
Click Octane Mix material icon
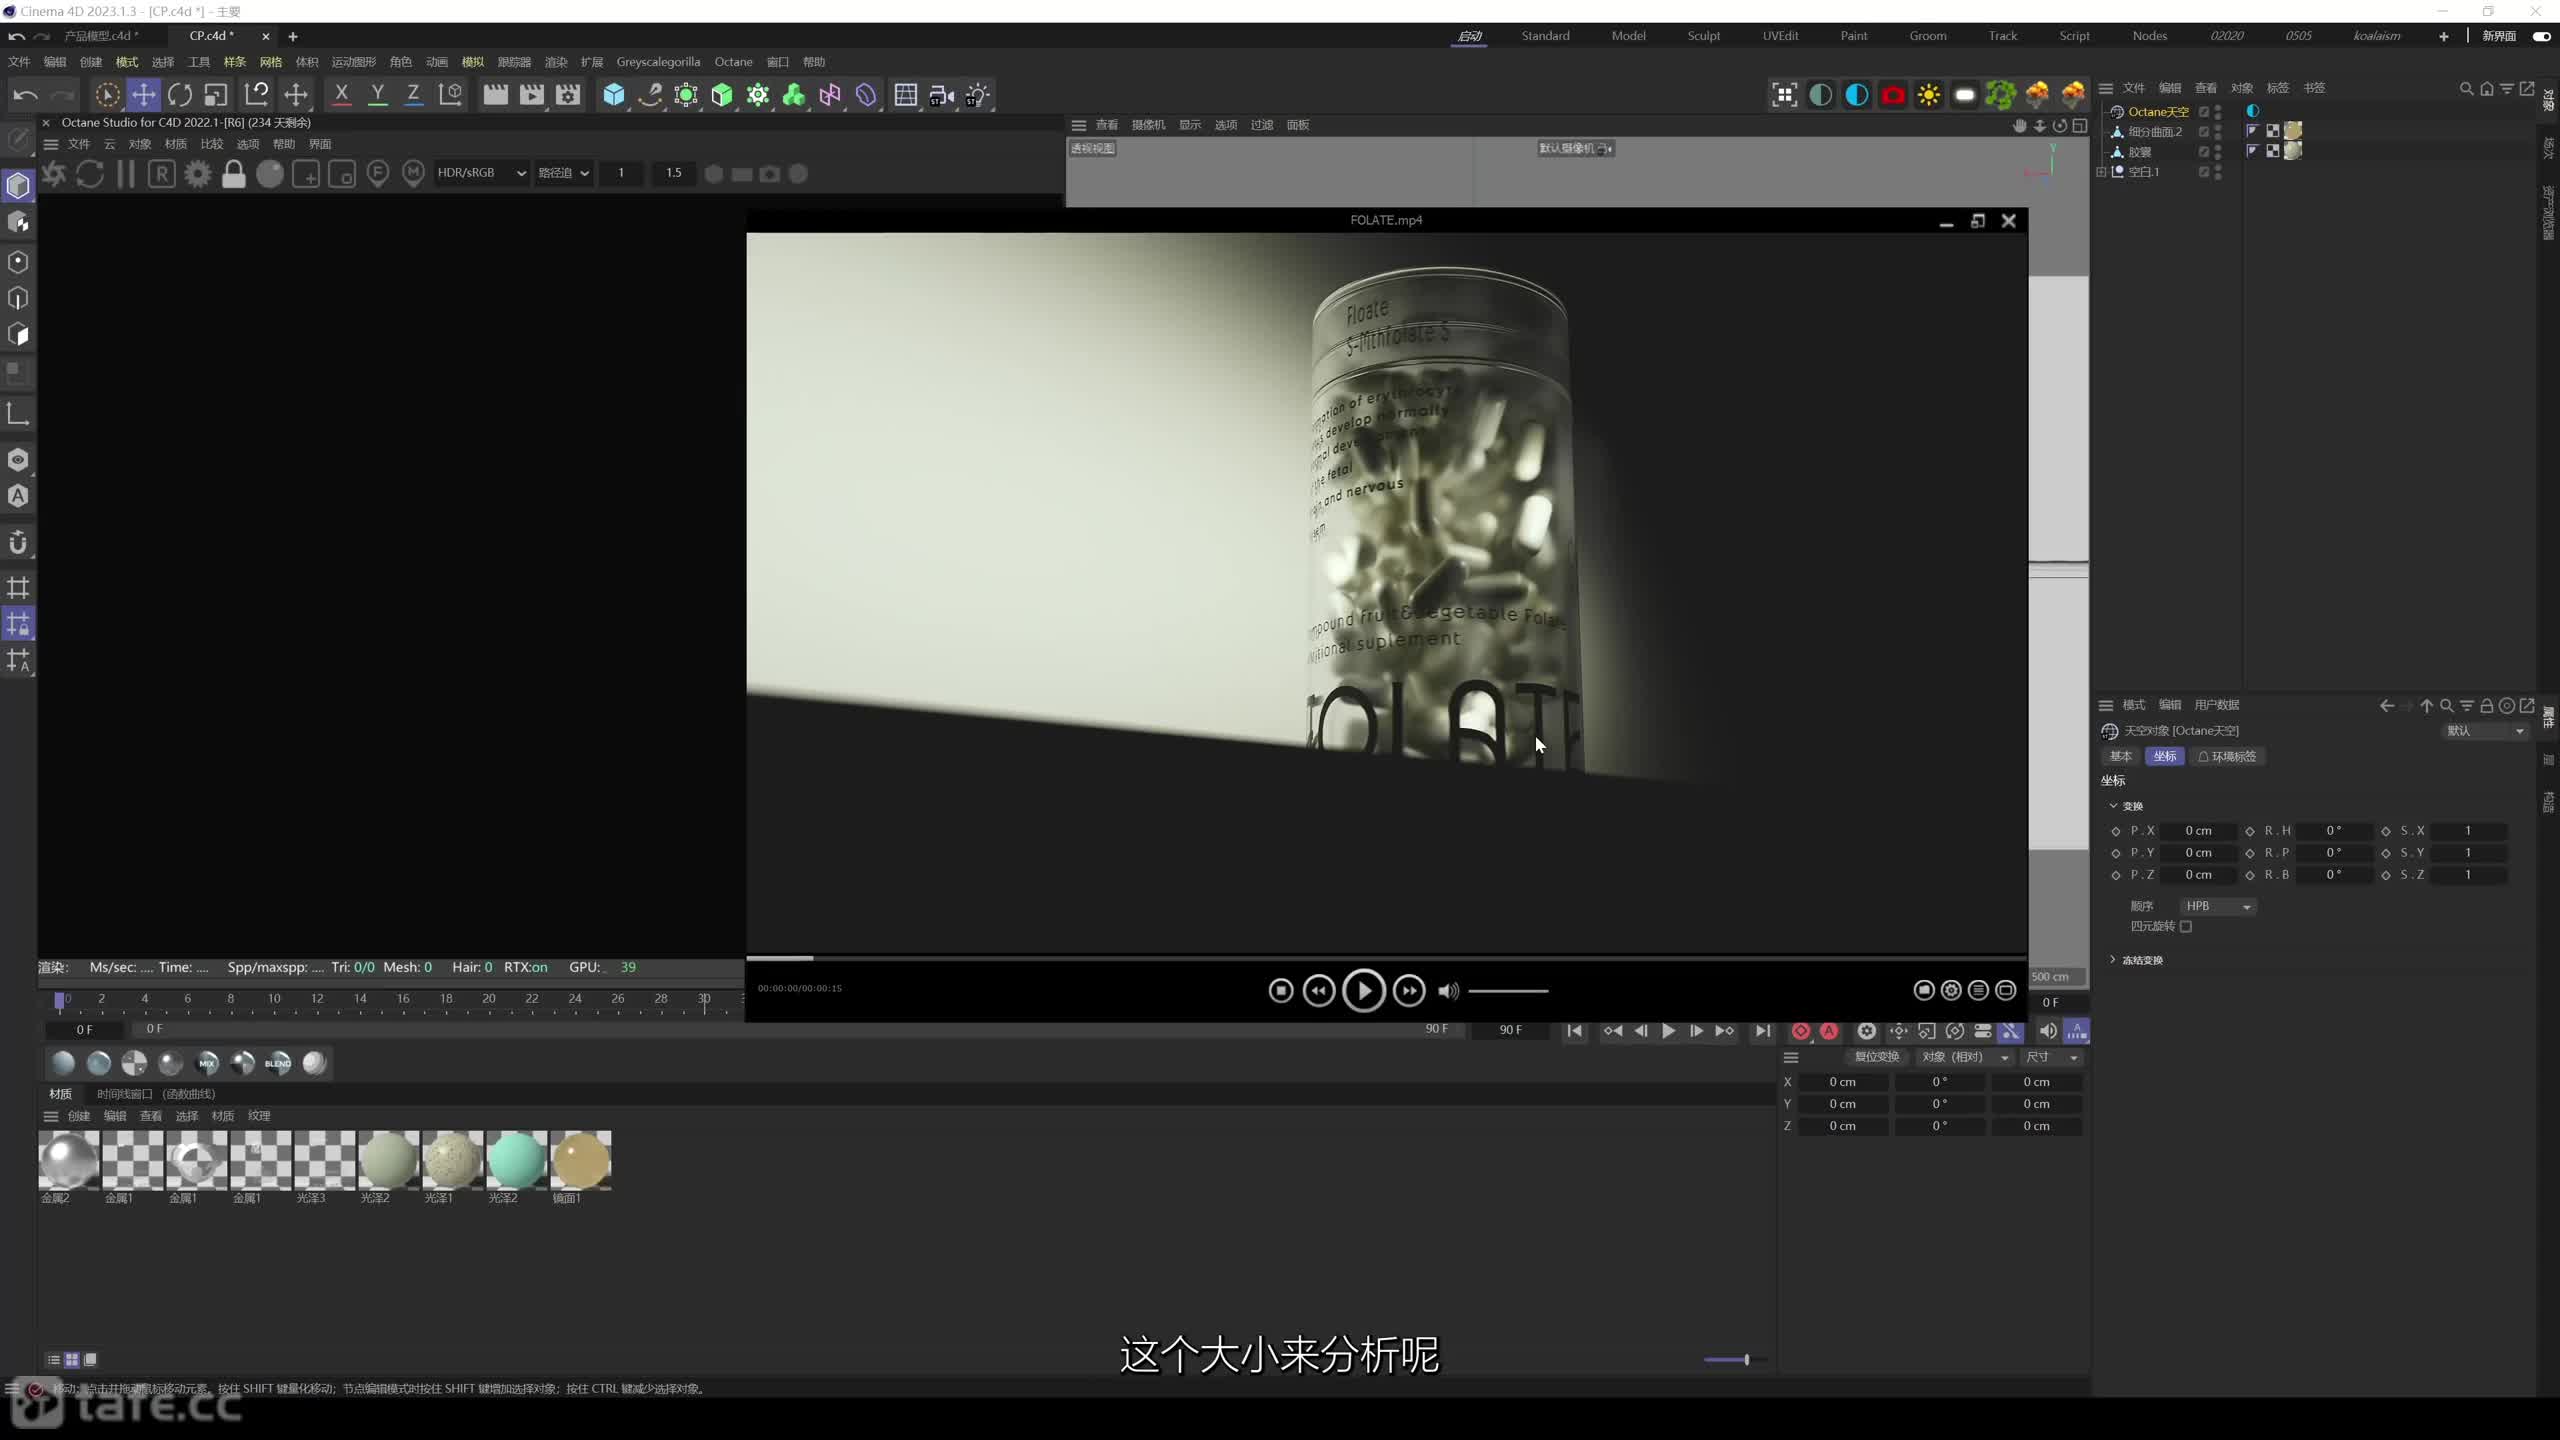pos(207,1063)
